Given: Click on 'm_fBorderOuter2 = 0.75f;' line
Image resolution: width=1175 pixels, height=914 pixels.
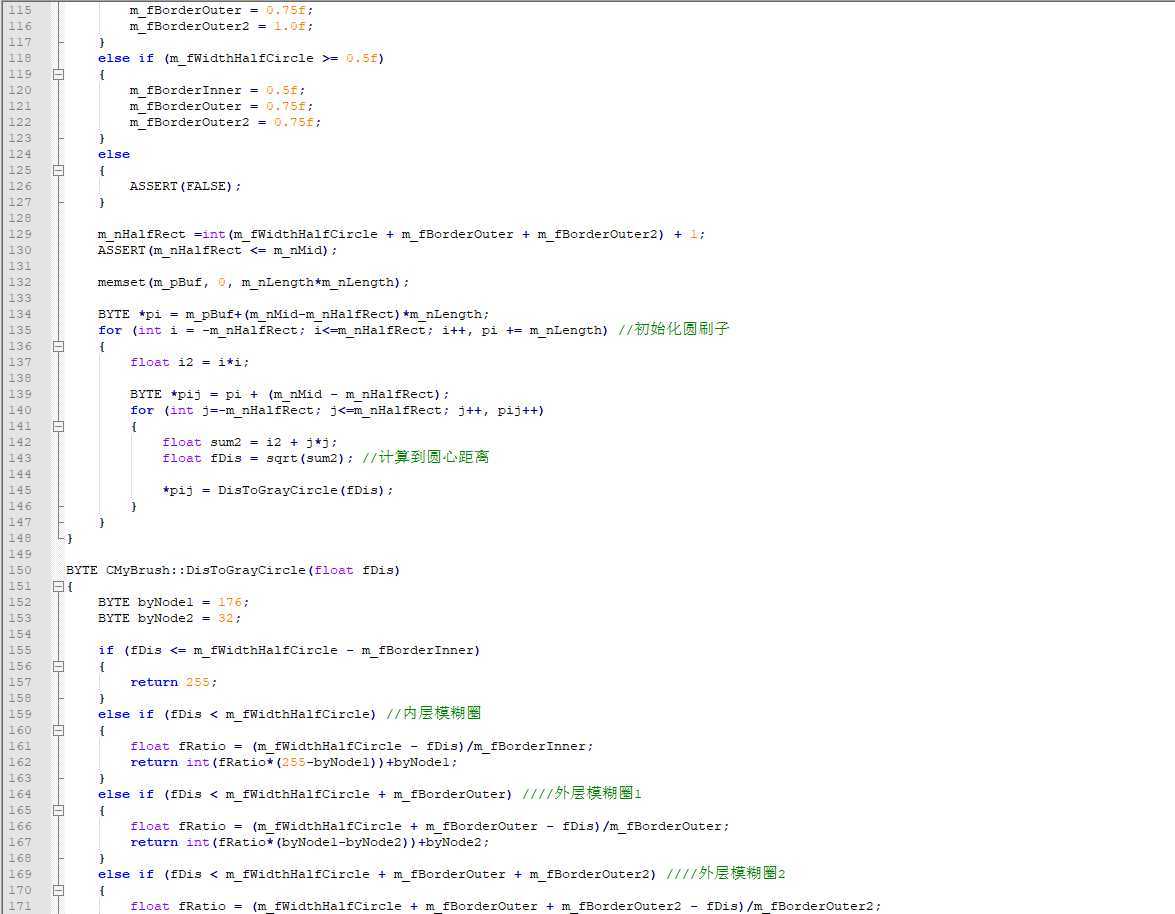Looking at the screenshot, I should click(x=225, y=122).
